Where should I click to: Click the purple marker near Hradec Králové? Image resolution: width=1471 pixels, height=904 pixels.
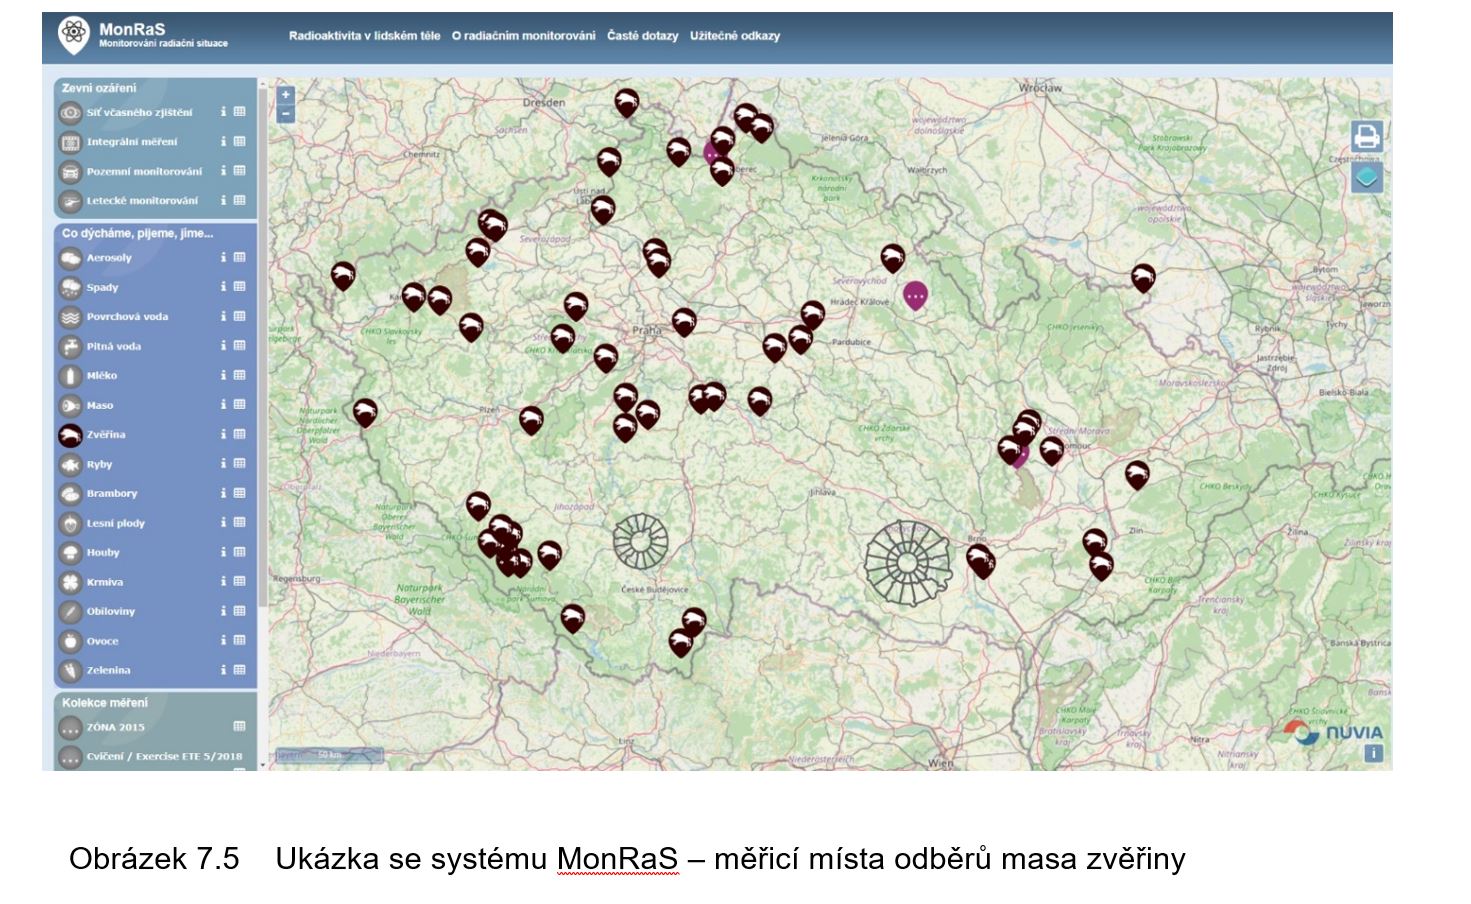click(915, 295)
